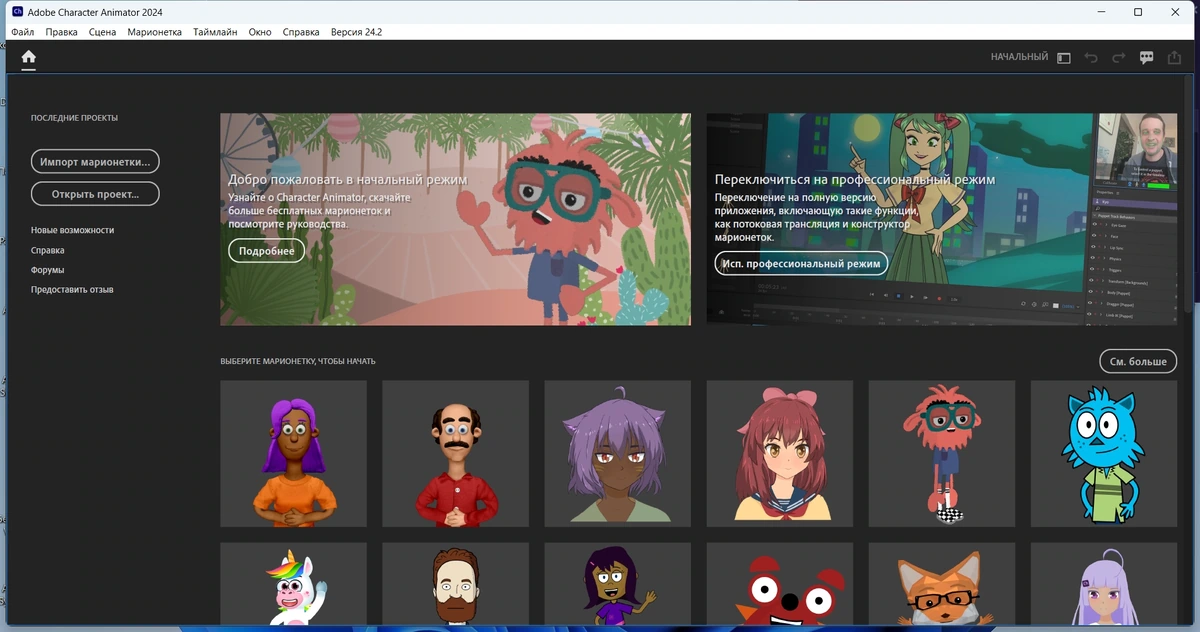This screenshot has height=632, width=1200.
Task: Open the Марионетка menu
Action: 155,32
